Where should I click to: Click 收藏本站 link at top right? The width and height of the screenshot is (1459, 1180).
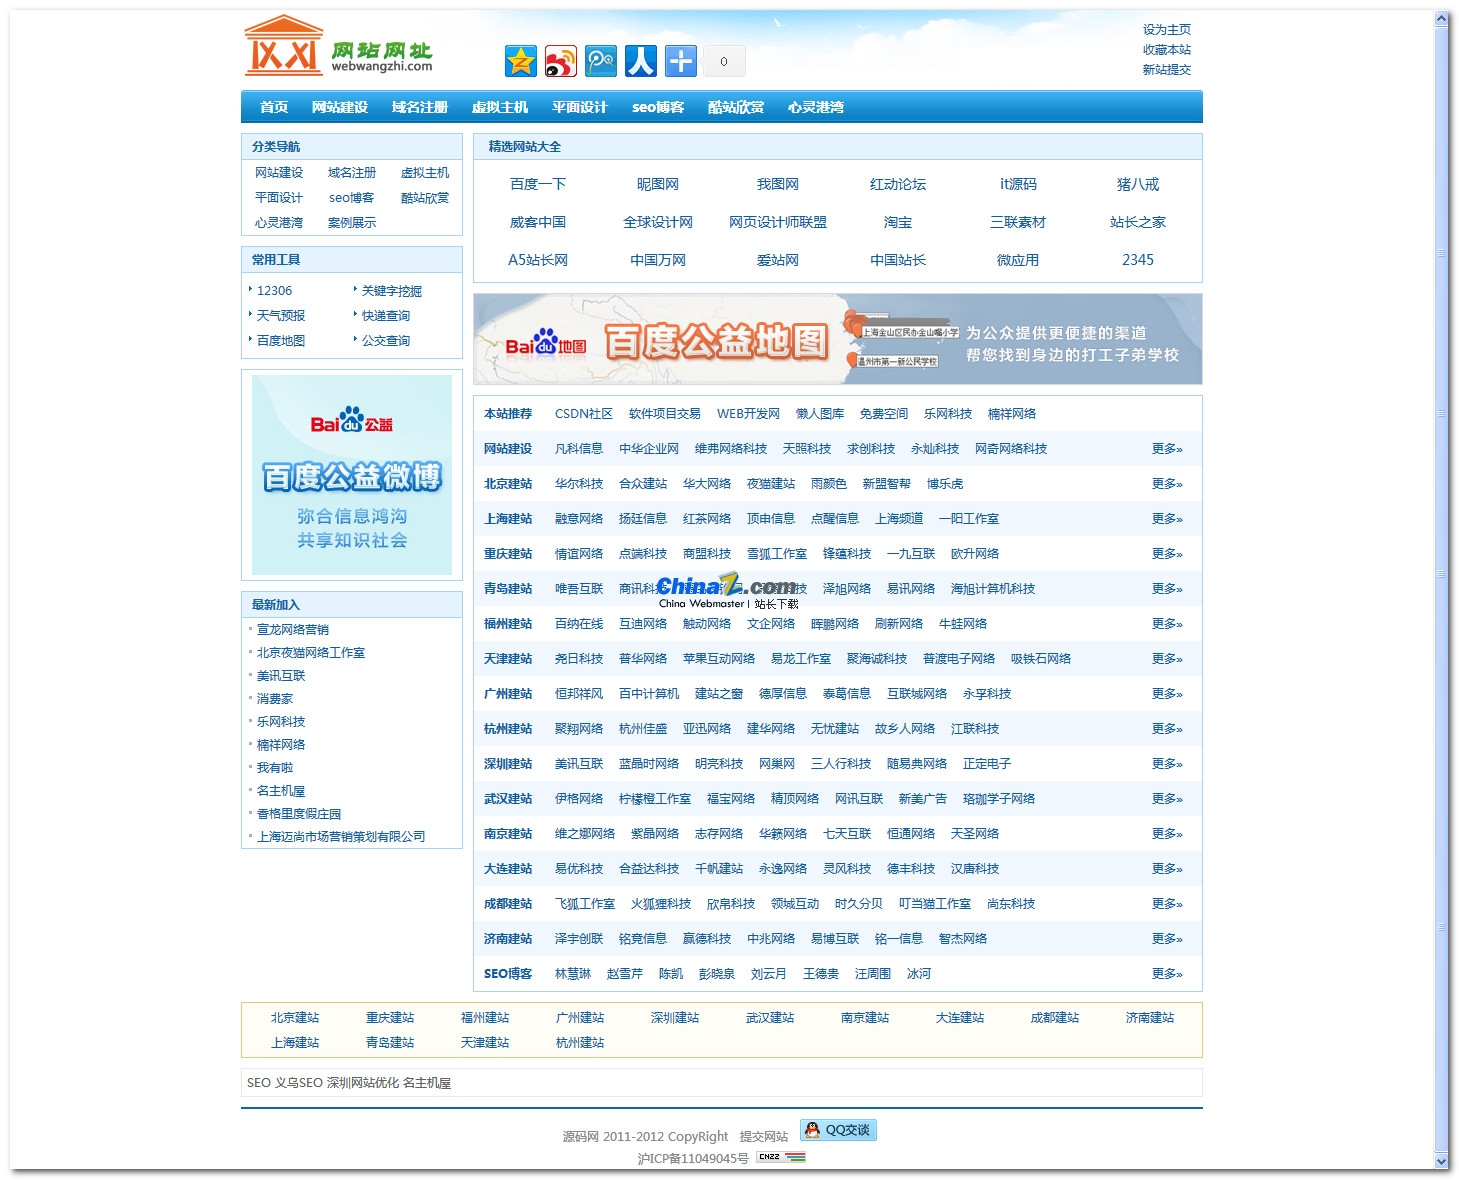pos(1167,50)
